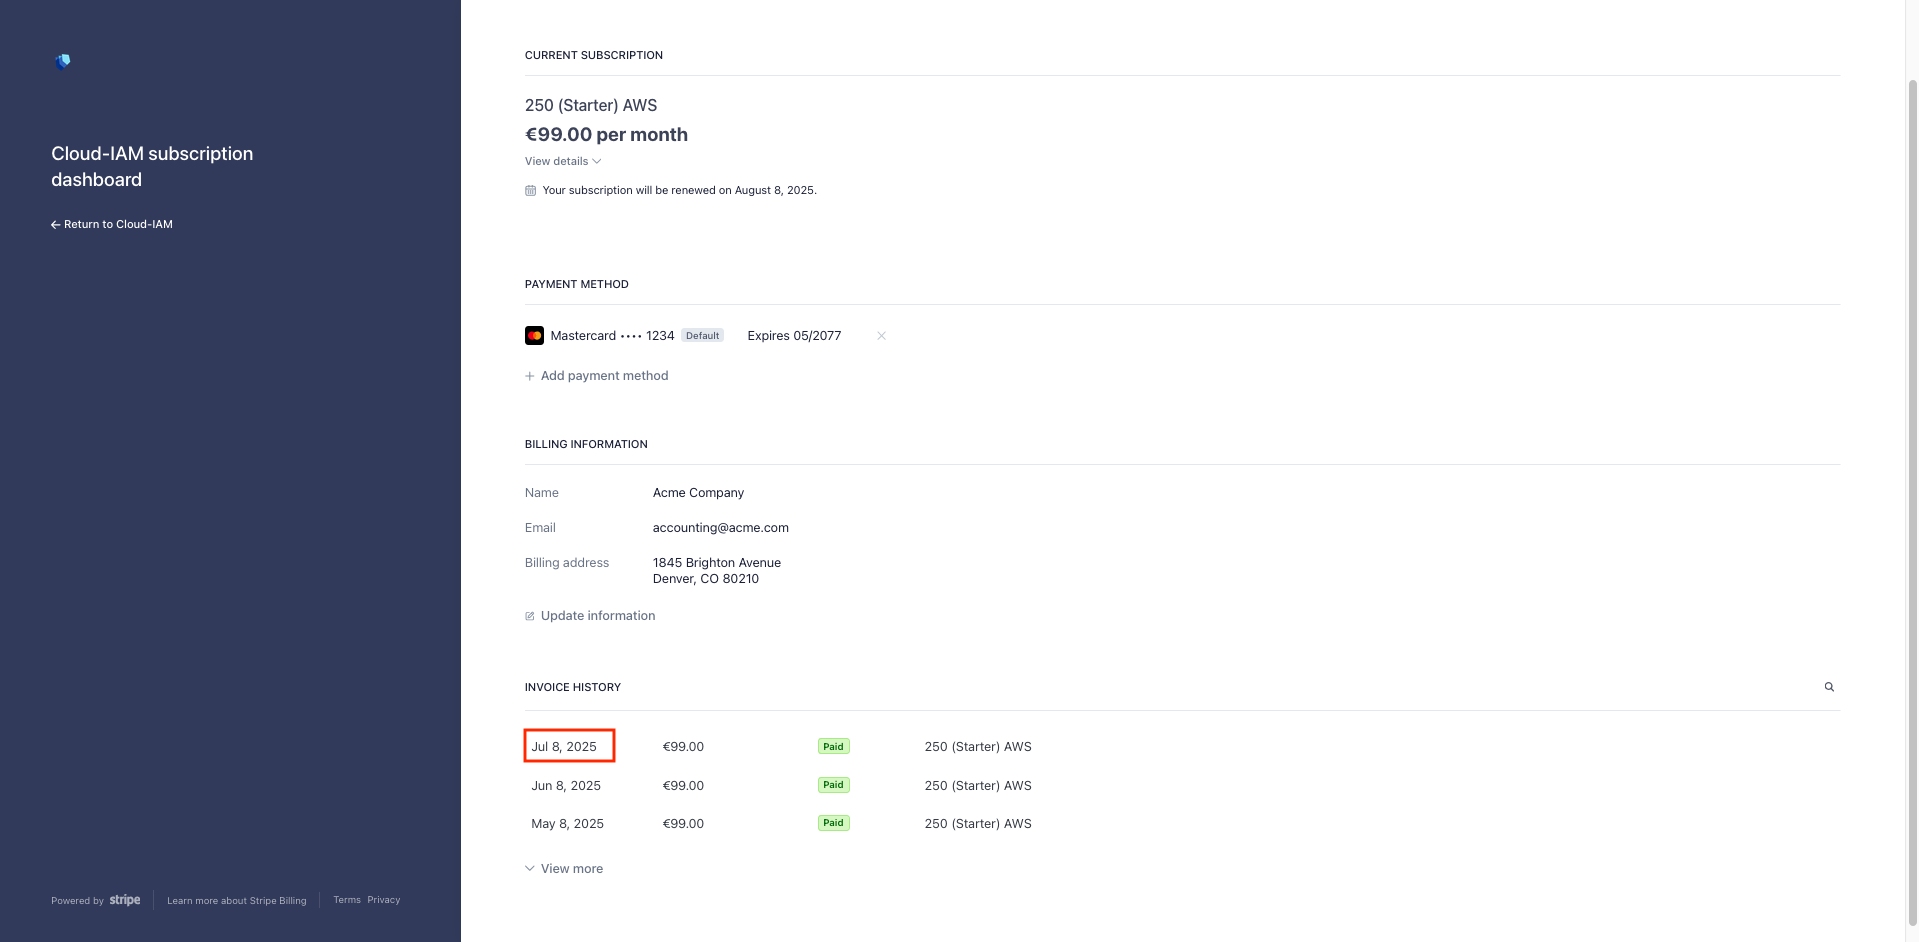
Task: Open the Privacy link
Action: point(383,900)
